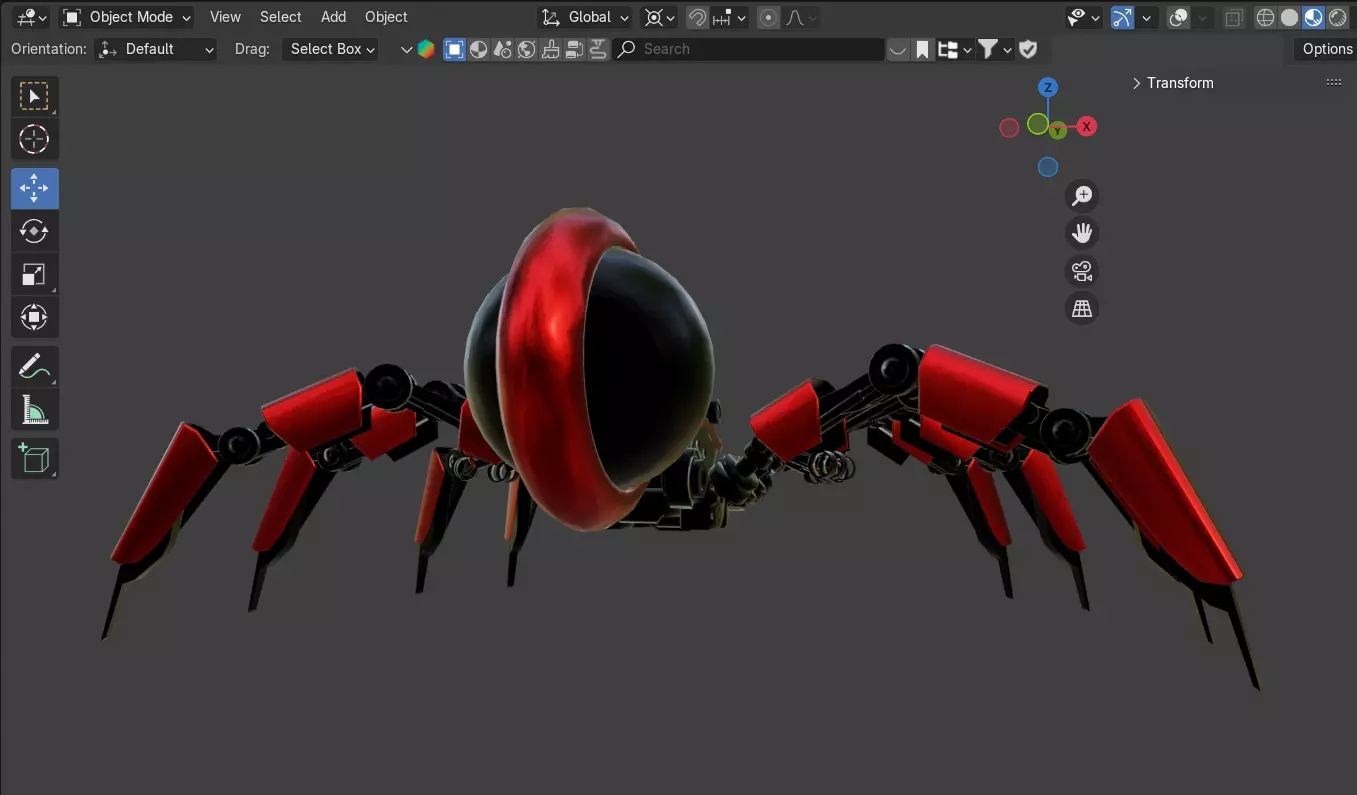Toggle proportional editing button
This screenshot has width=1357, height=795.
click(768, 17)
